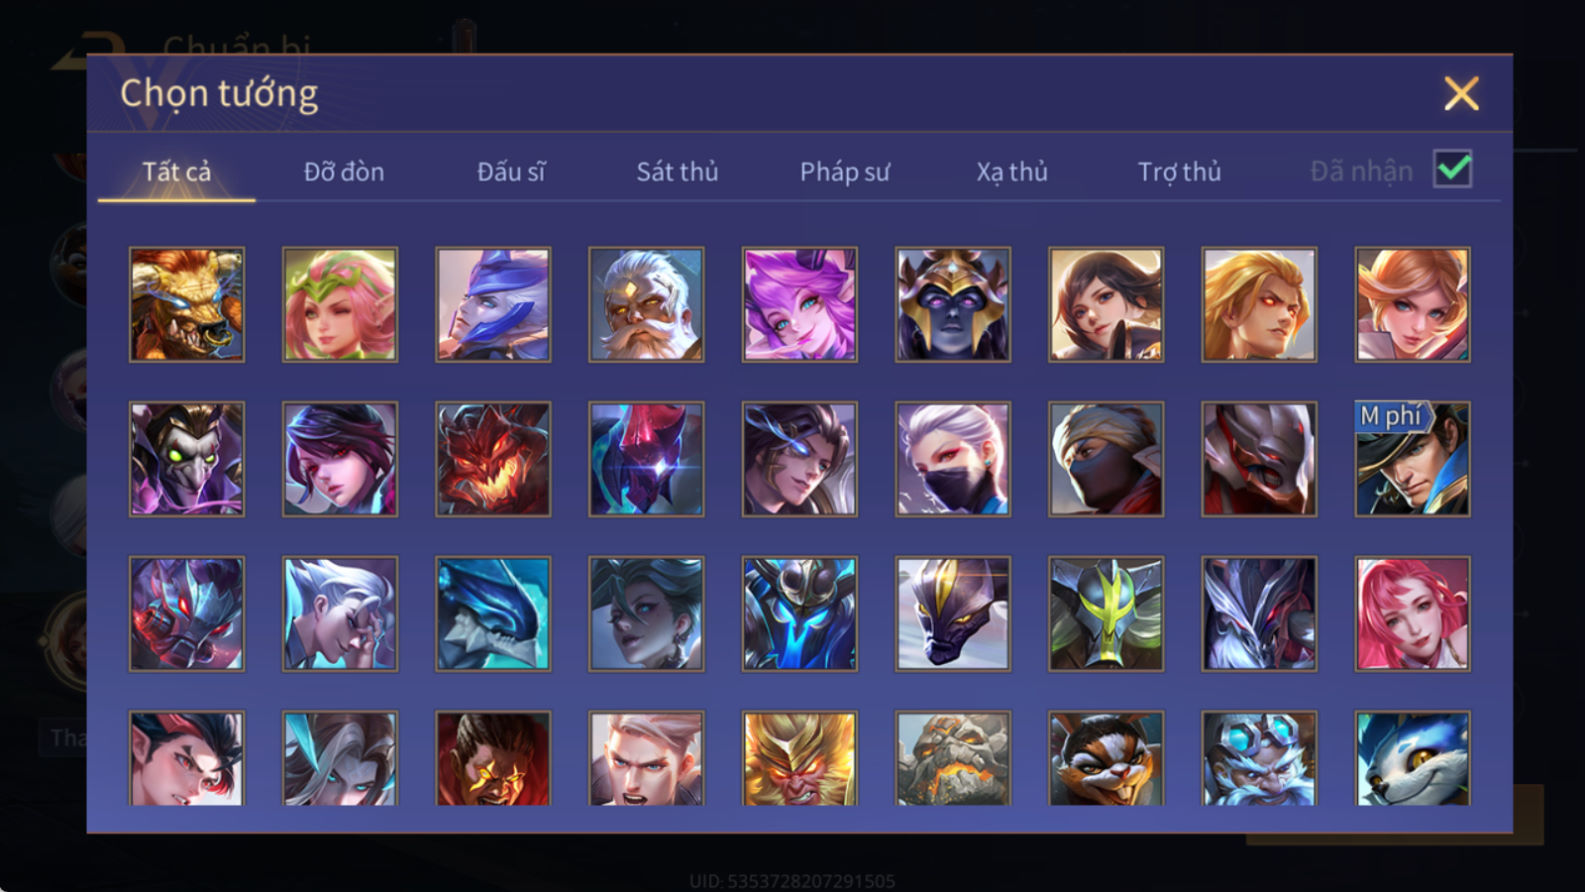The image size is (1585, 892).
Task: Open the Sát thủ tab
Action: tap(677, 172)
